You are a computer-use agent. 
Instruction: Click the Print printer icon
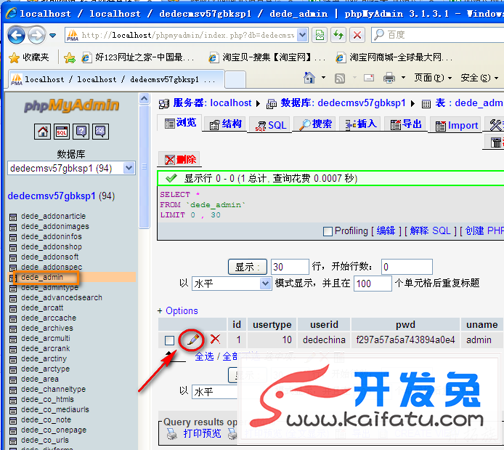[389, 78]
